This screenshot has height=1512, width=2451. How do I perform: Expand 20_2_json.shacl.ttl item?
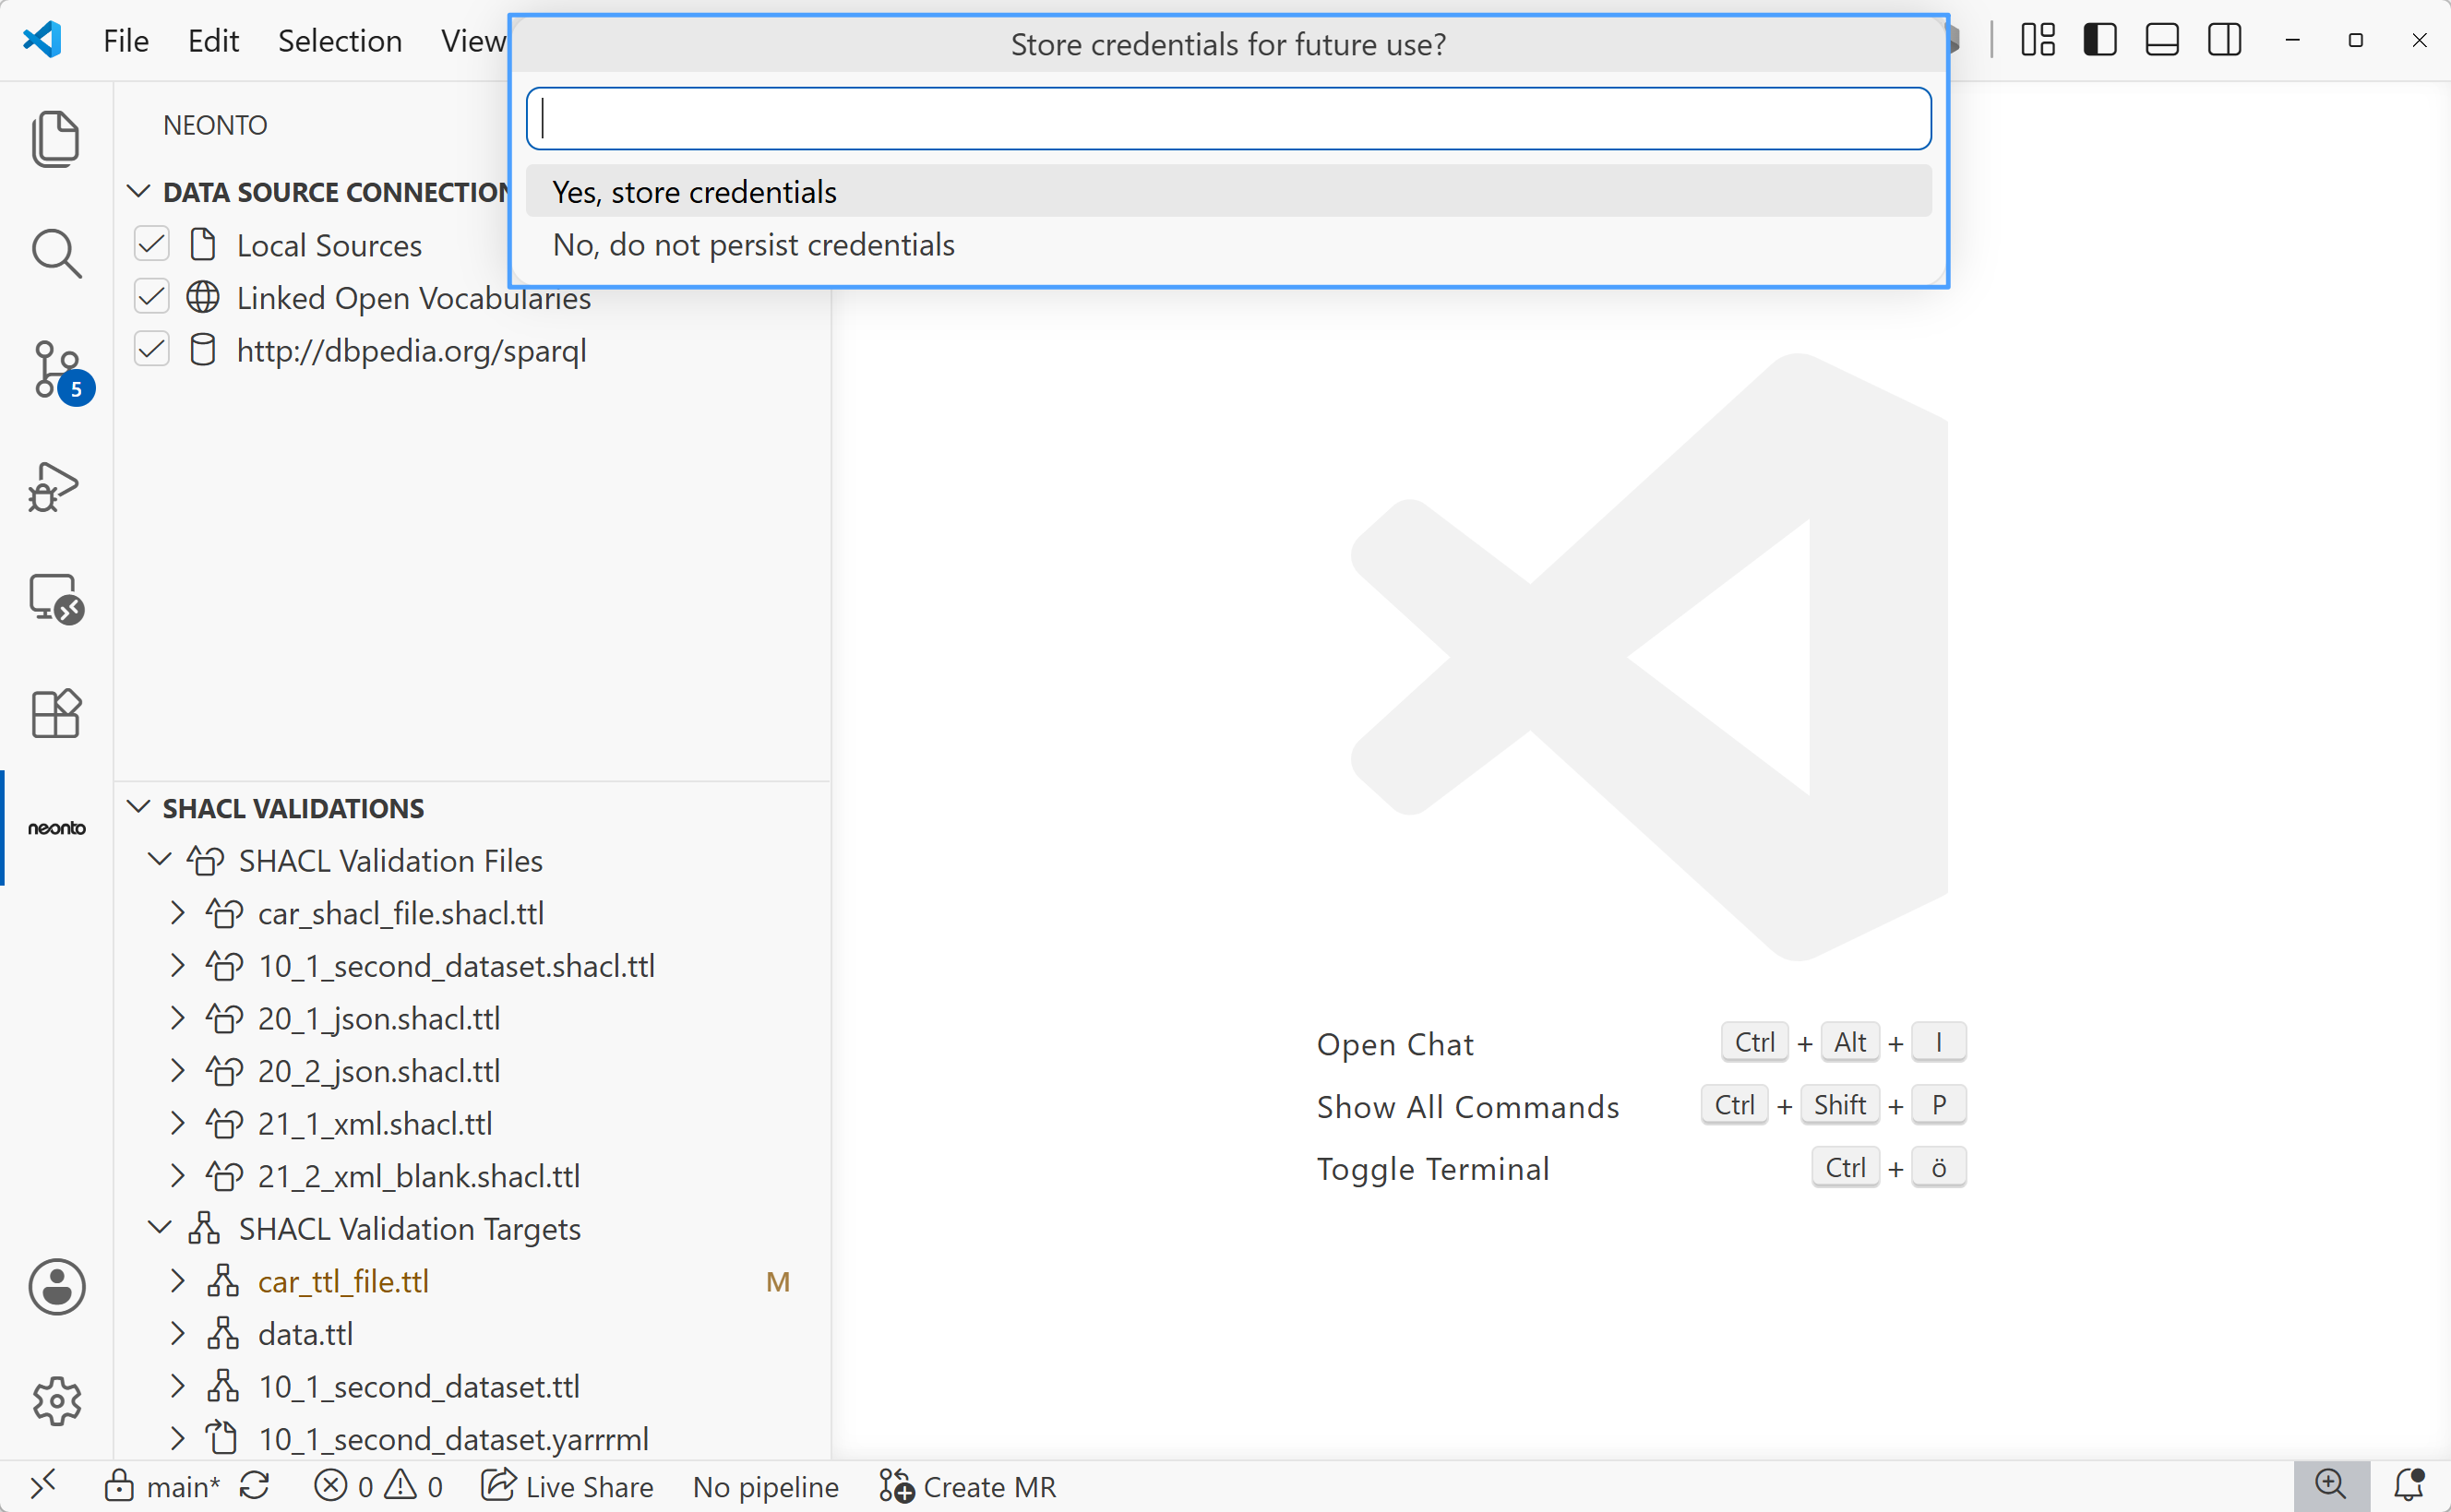pos(177,1070)
